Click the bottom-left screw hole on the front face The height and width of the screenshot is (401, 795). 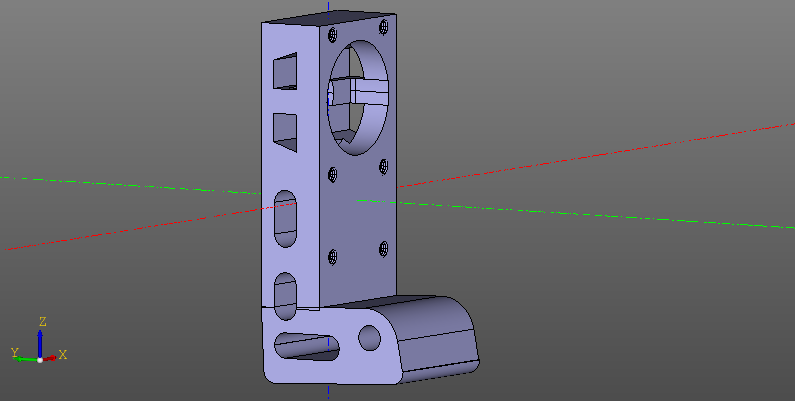[333, 255]
